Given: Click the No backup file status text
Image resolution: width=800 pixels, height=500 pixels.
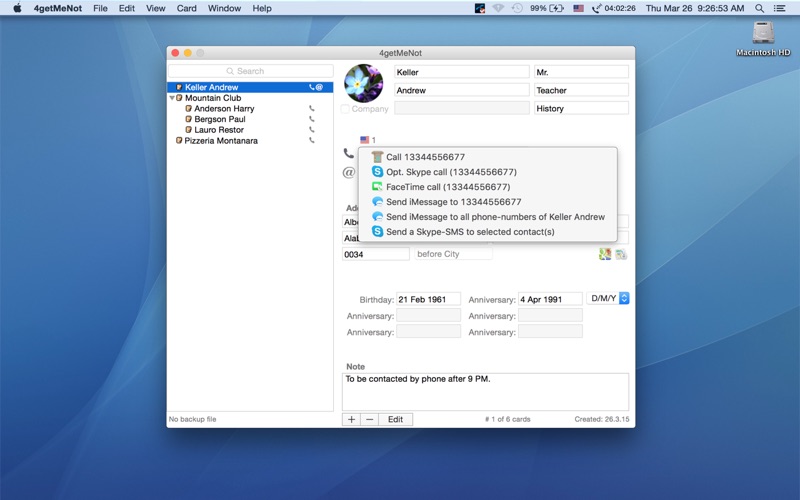Looking at the screenshot, I should (x=192, y=419).
